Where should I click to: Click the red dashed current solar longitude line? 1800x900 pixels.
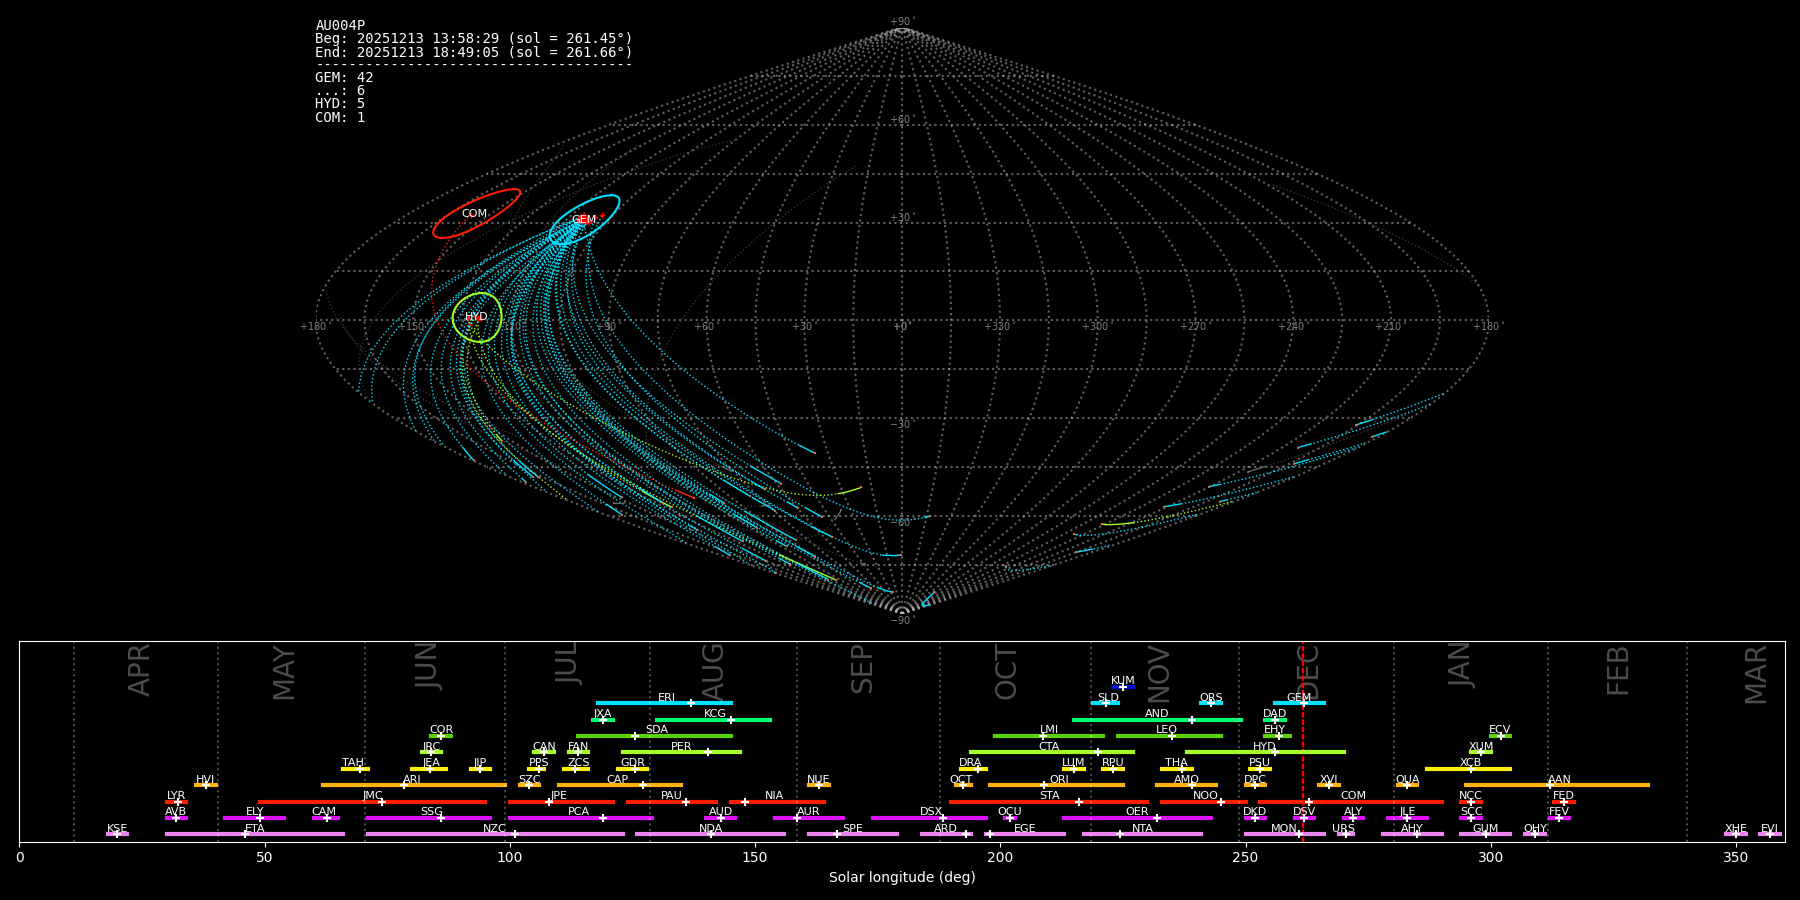pyautogui.click(x=1302, y=741)
